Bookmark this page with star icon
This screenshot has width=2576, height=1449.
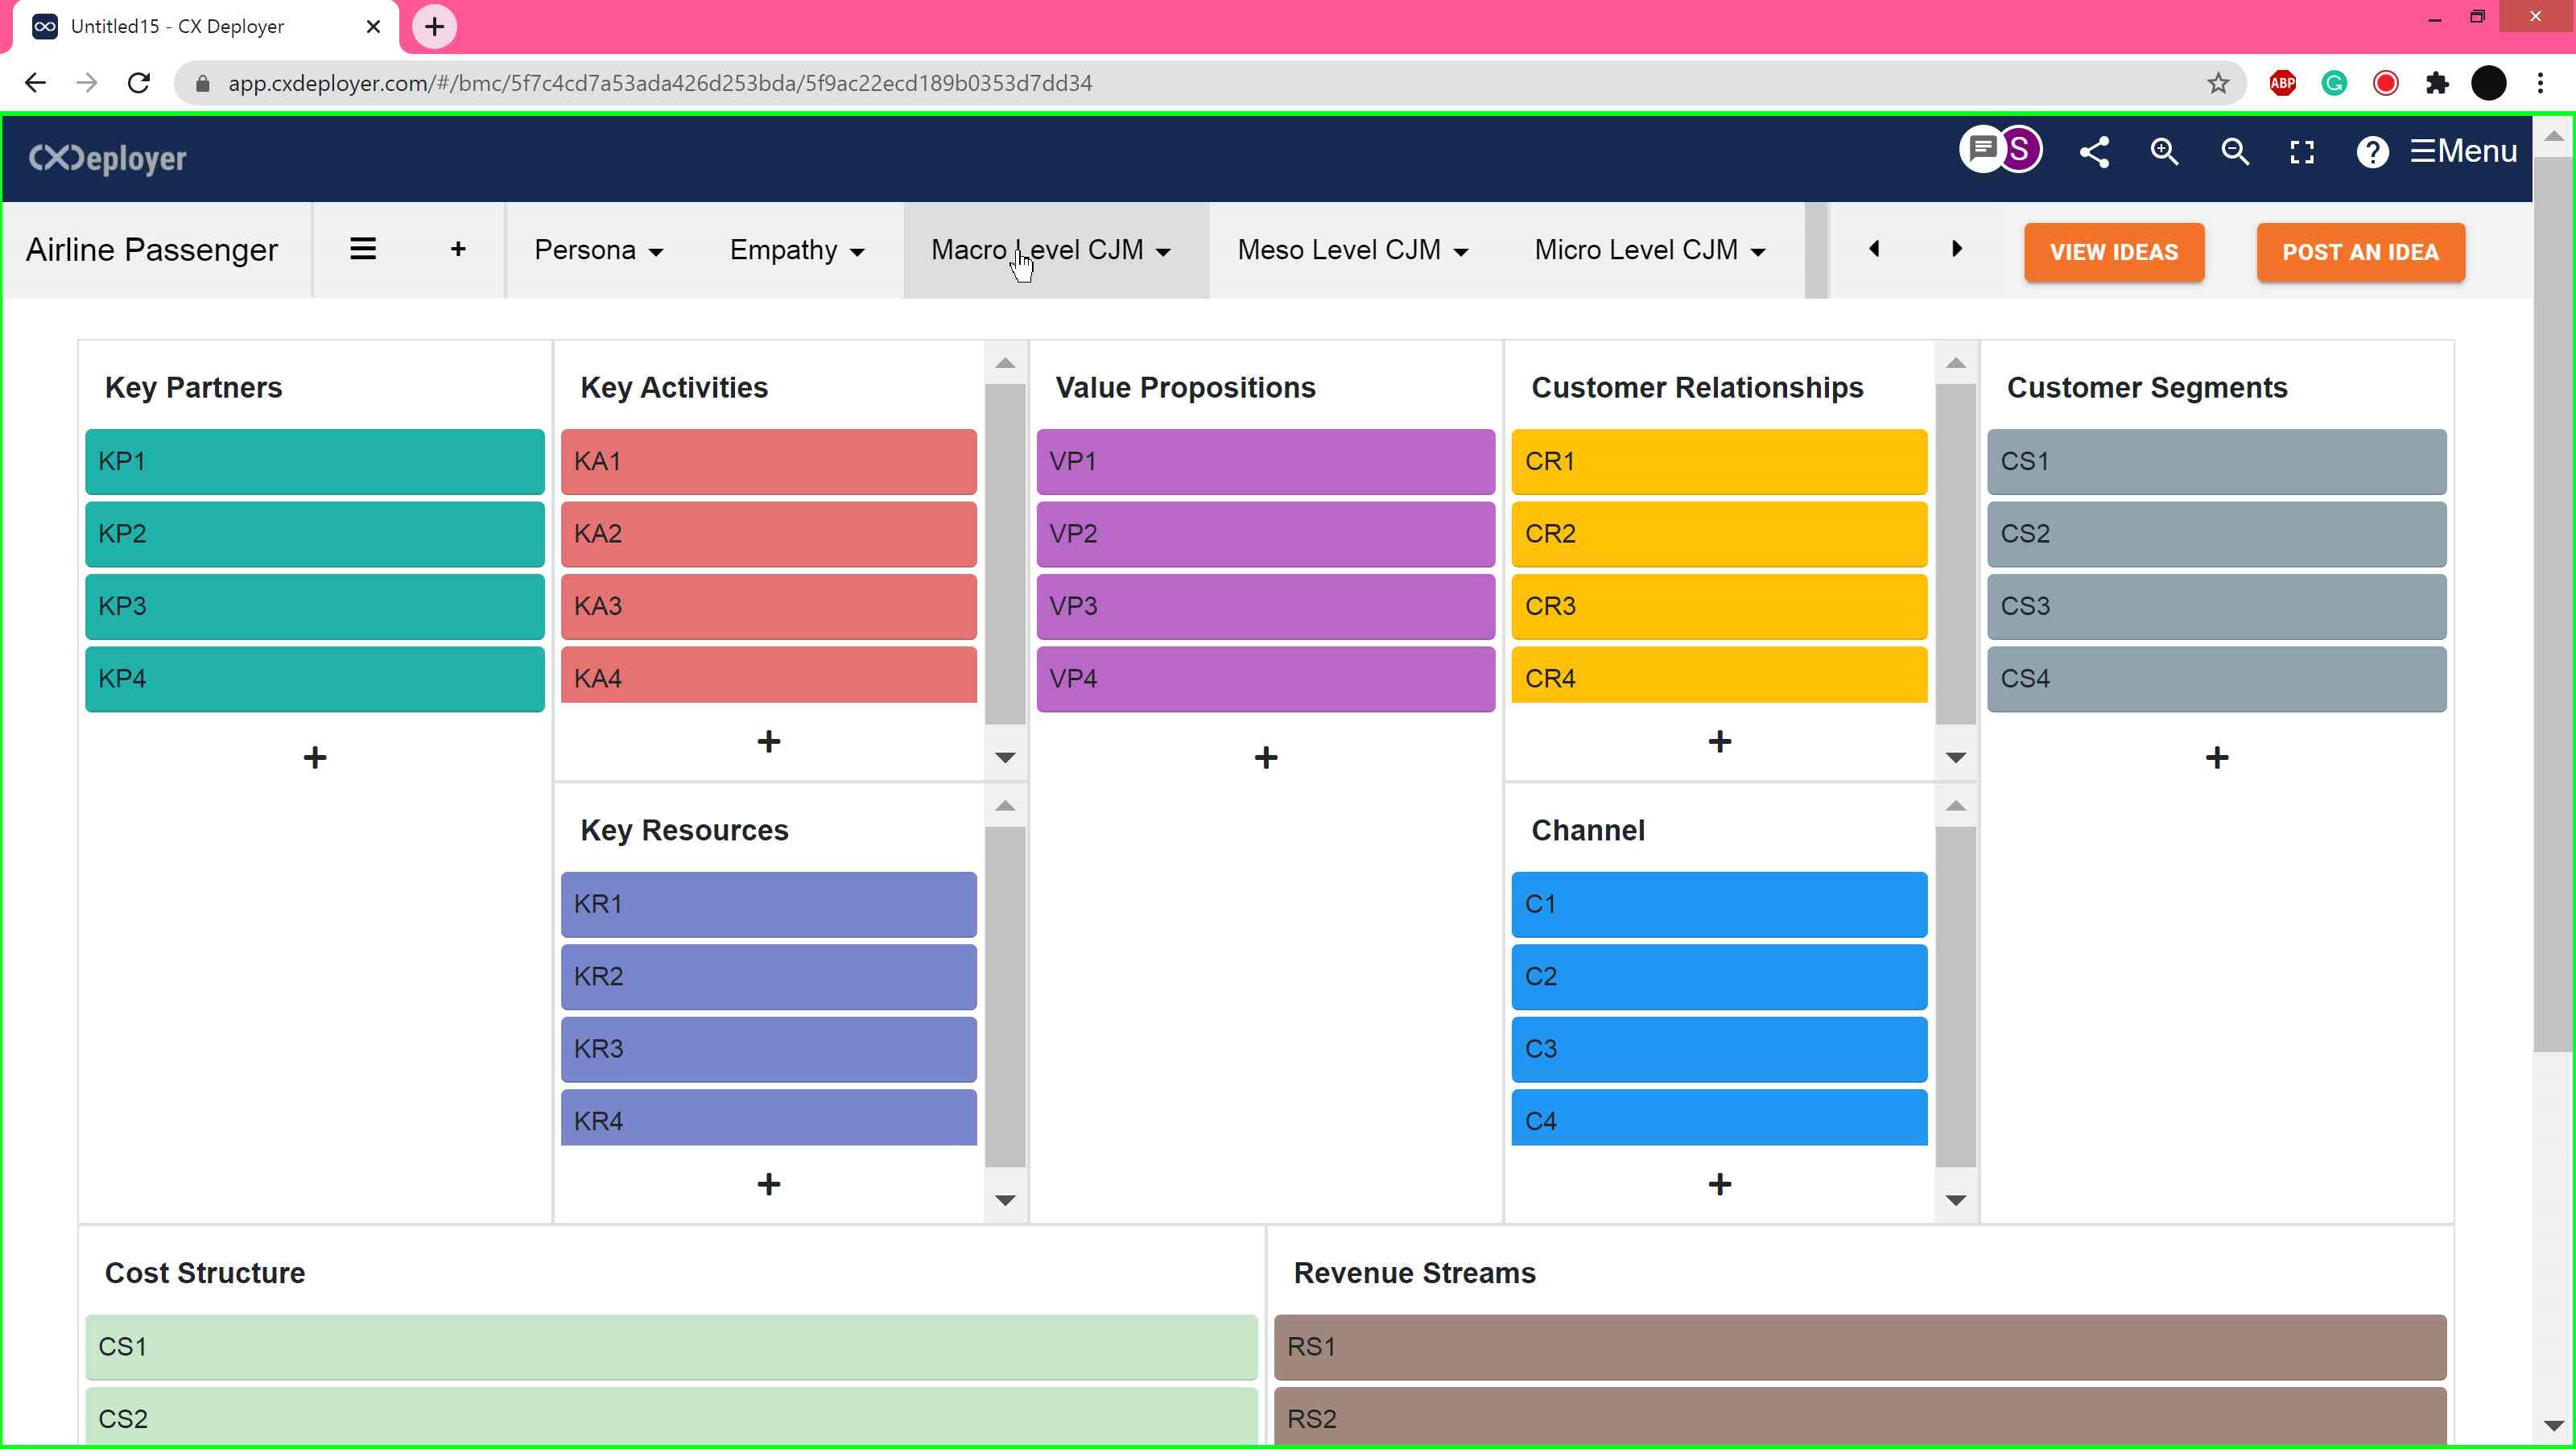(2218, 83)
